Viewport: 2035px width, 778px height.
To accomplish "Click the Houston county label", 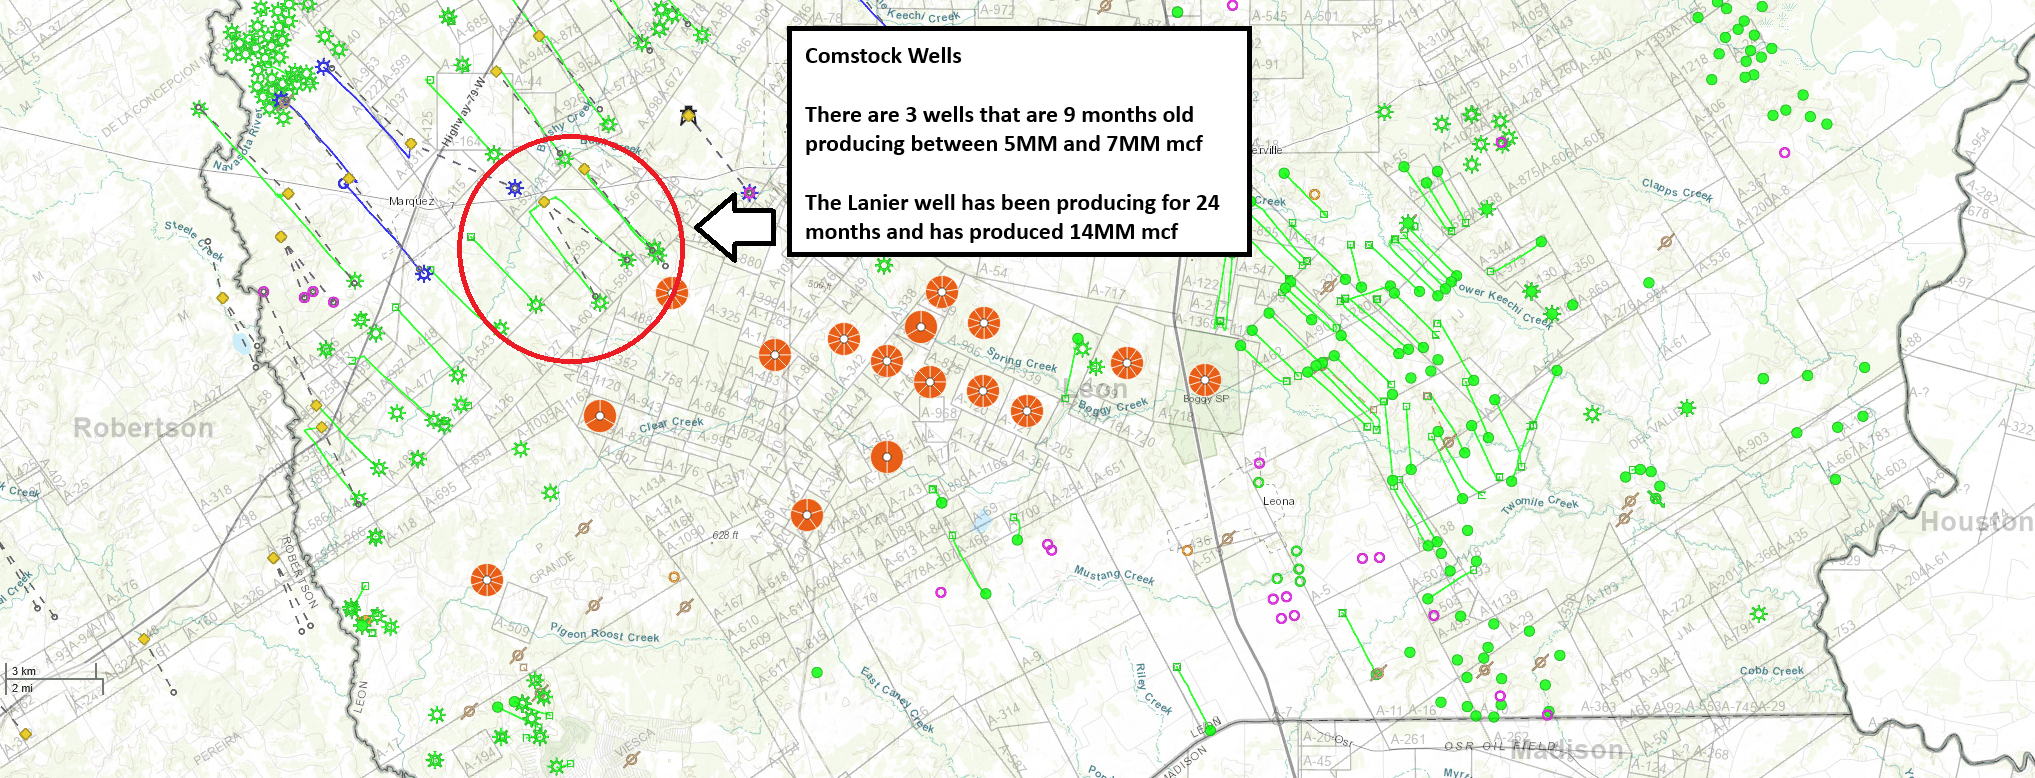I will 1976,522.
